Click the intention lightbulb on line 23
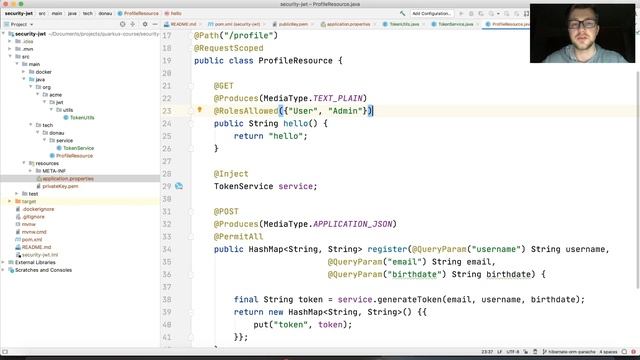The height and width of the screenshot is (360, 640). (200, 109)
